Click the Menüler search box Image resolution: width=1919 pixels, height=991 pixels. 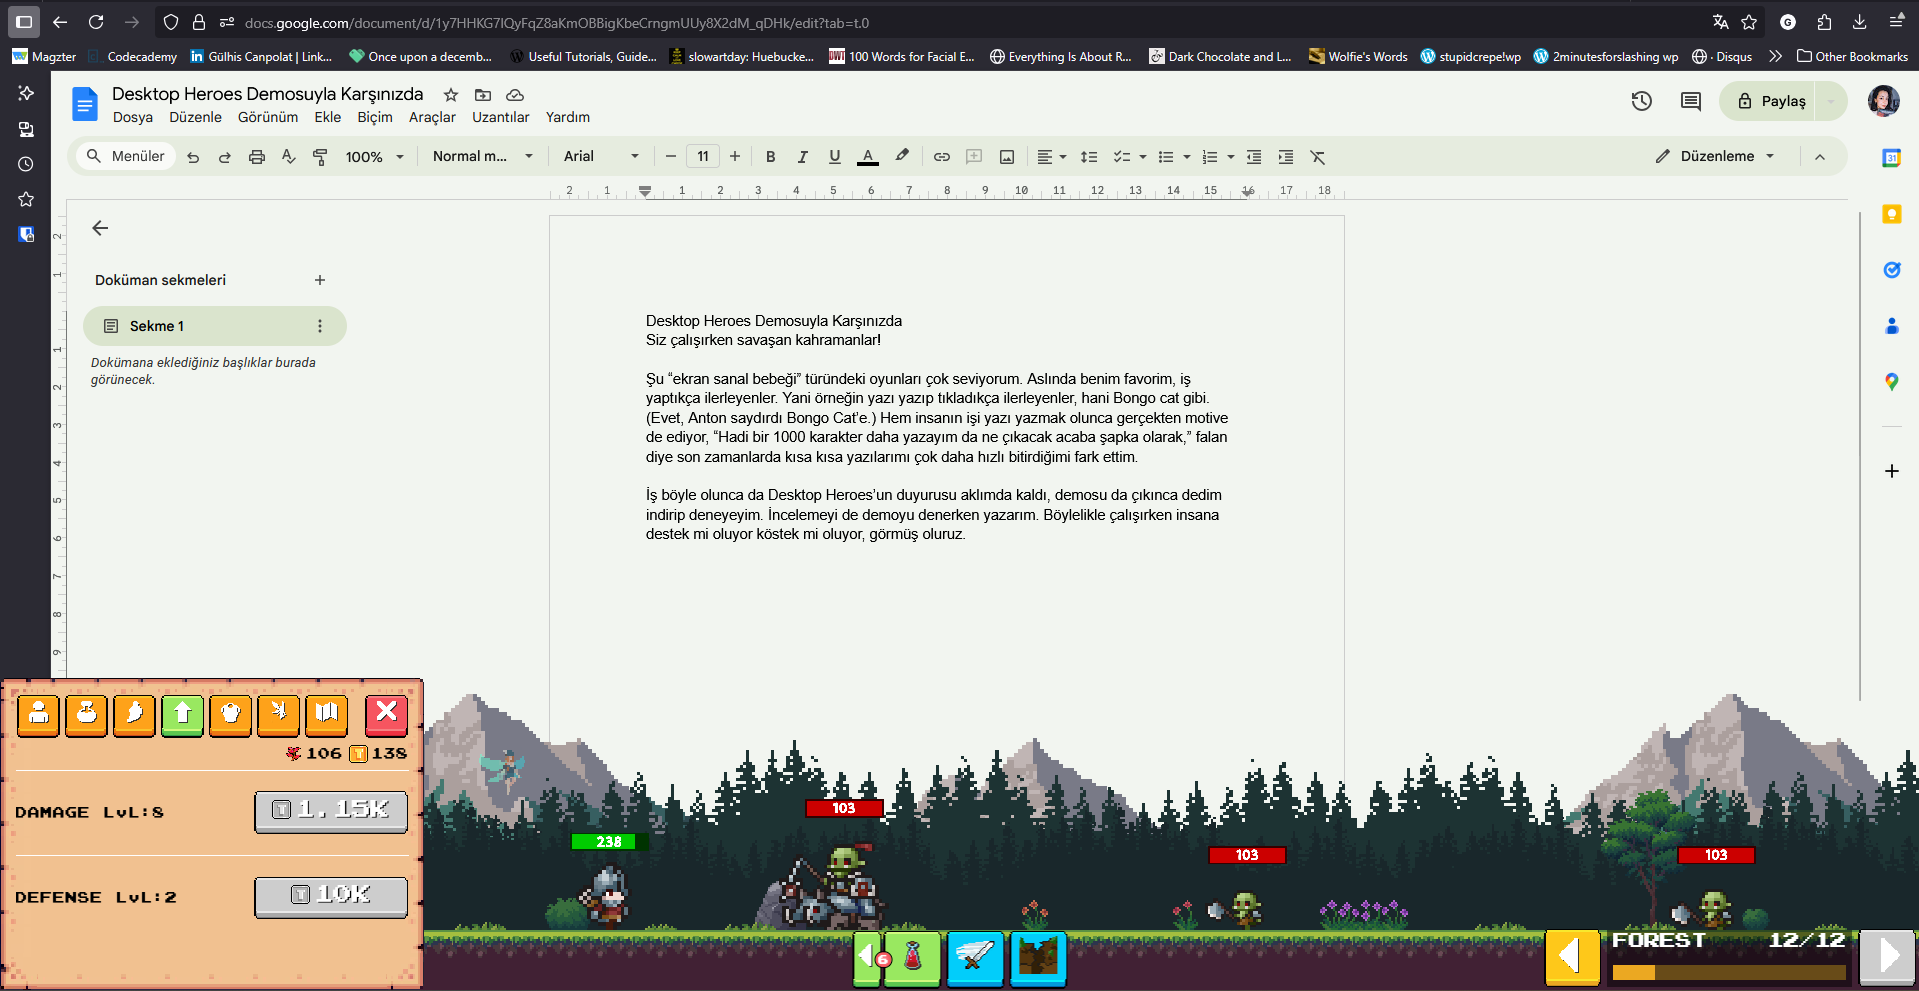126,157
